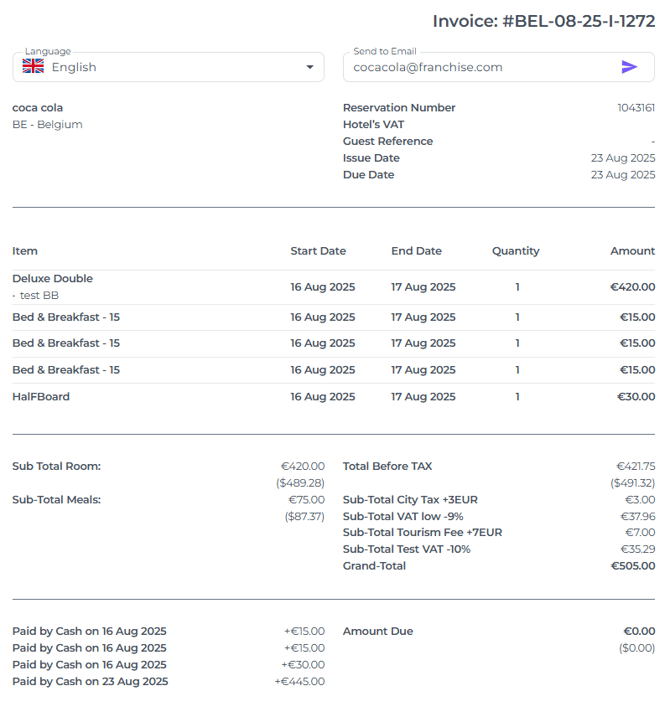Image resolution: width=670 pixels, height=722 pixels.
Task: Click the coca cola company name
Action: click(x=38, y=108)
